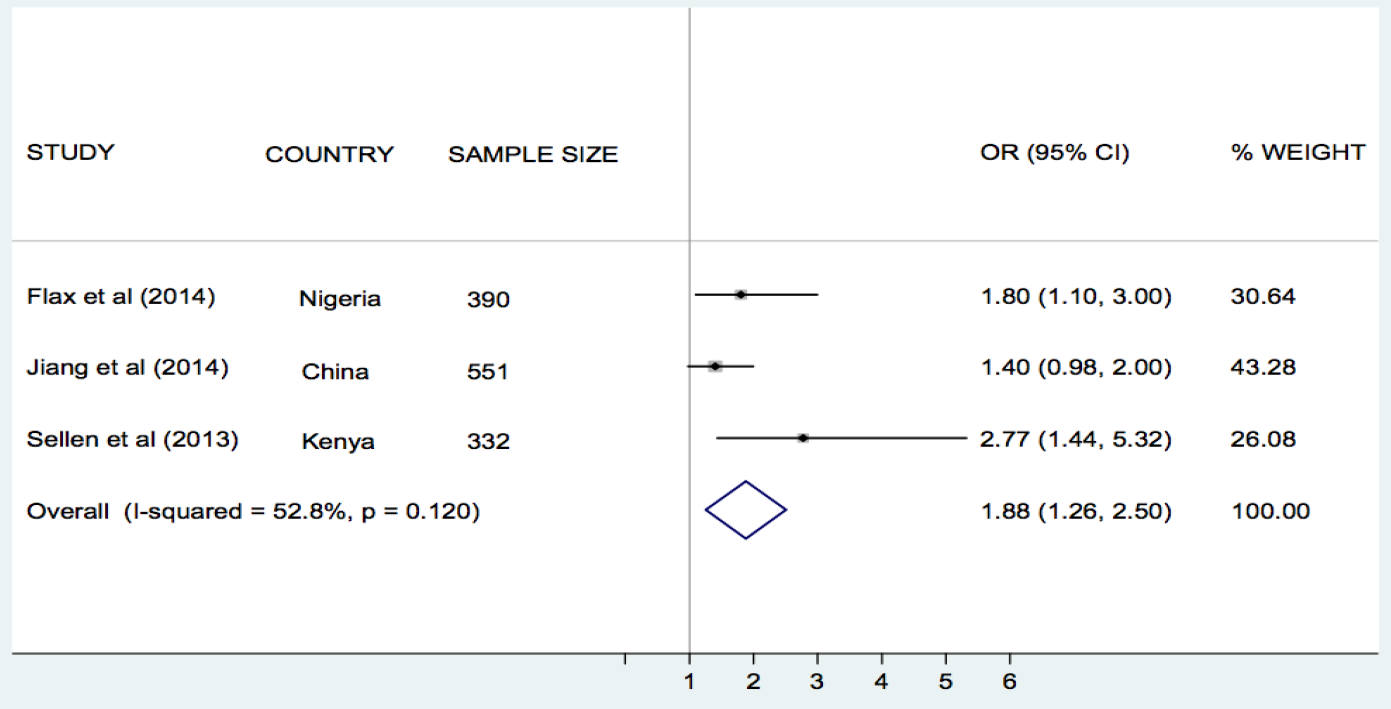The image size is (1391, 709).
Task: Click the % WEIGHT column header
Action: click(1297, 153)
